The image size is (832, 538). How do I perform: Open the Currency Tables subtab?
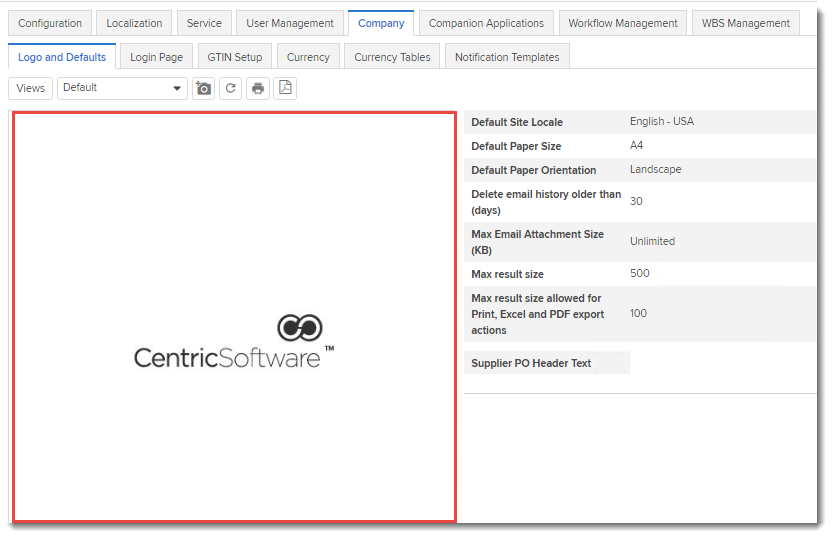click(392, 57)
